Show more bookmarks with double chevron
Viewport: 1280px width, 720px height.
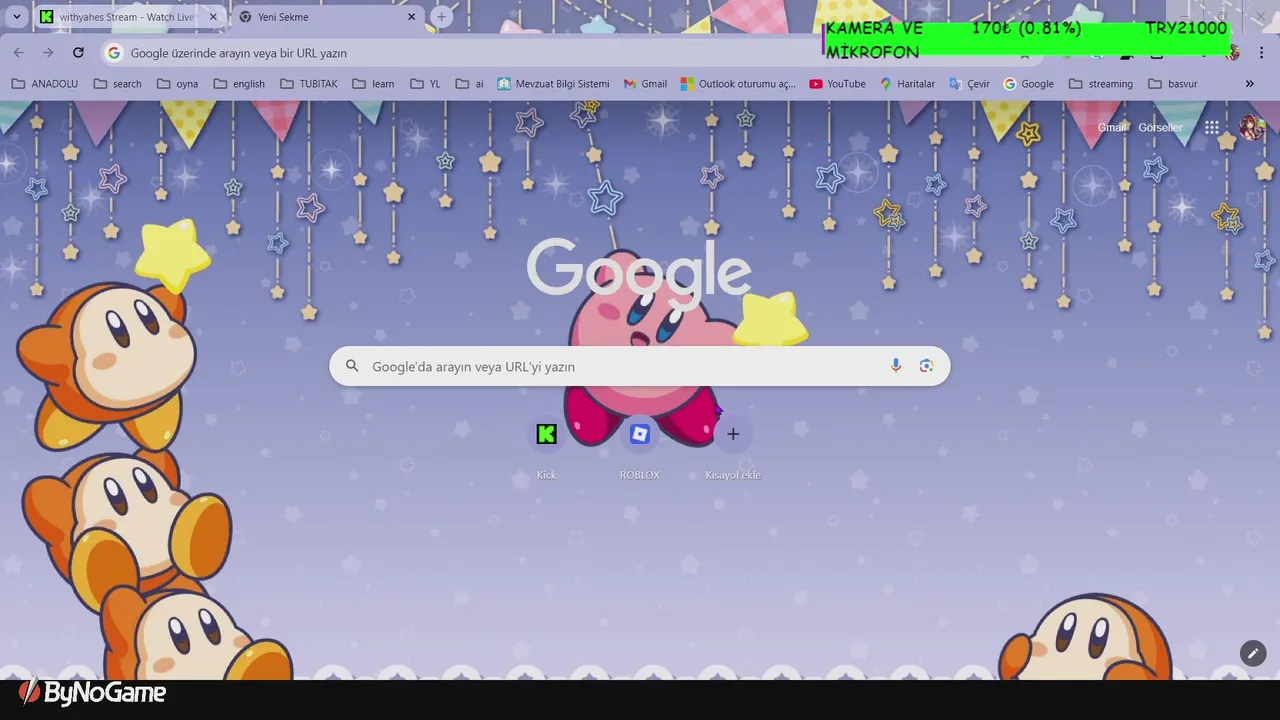[1249, 84]
